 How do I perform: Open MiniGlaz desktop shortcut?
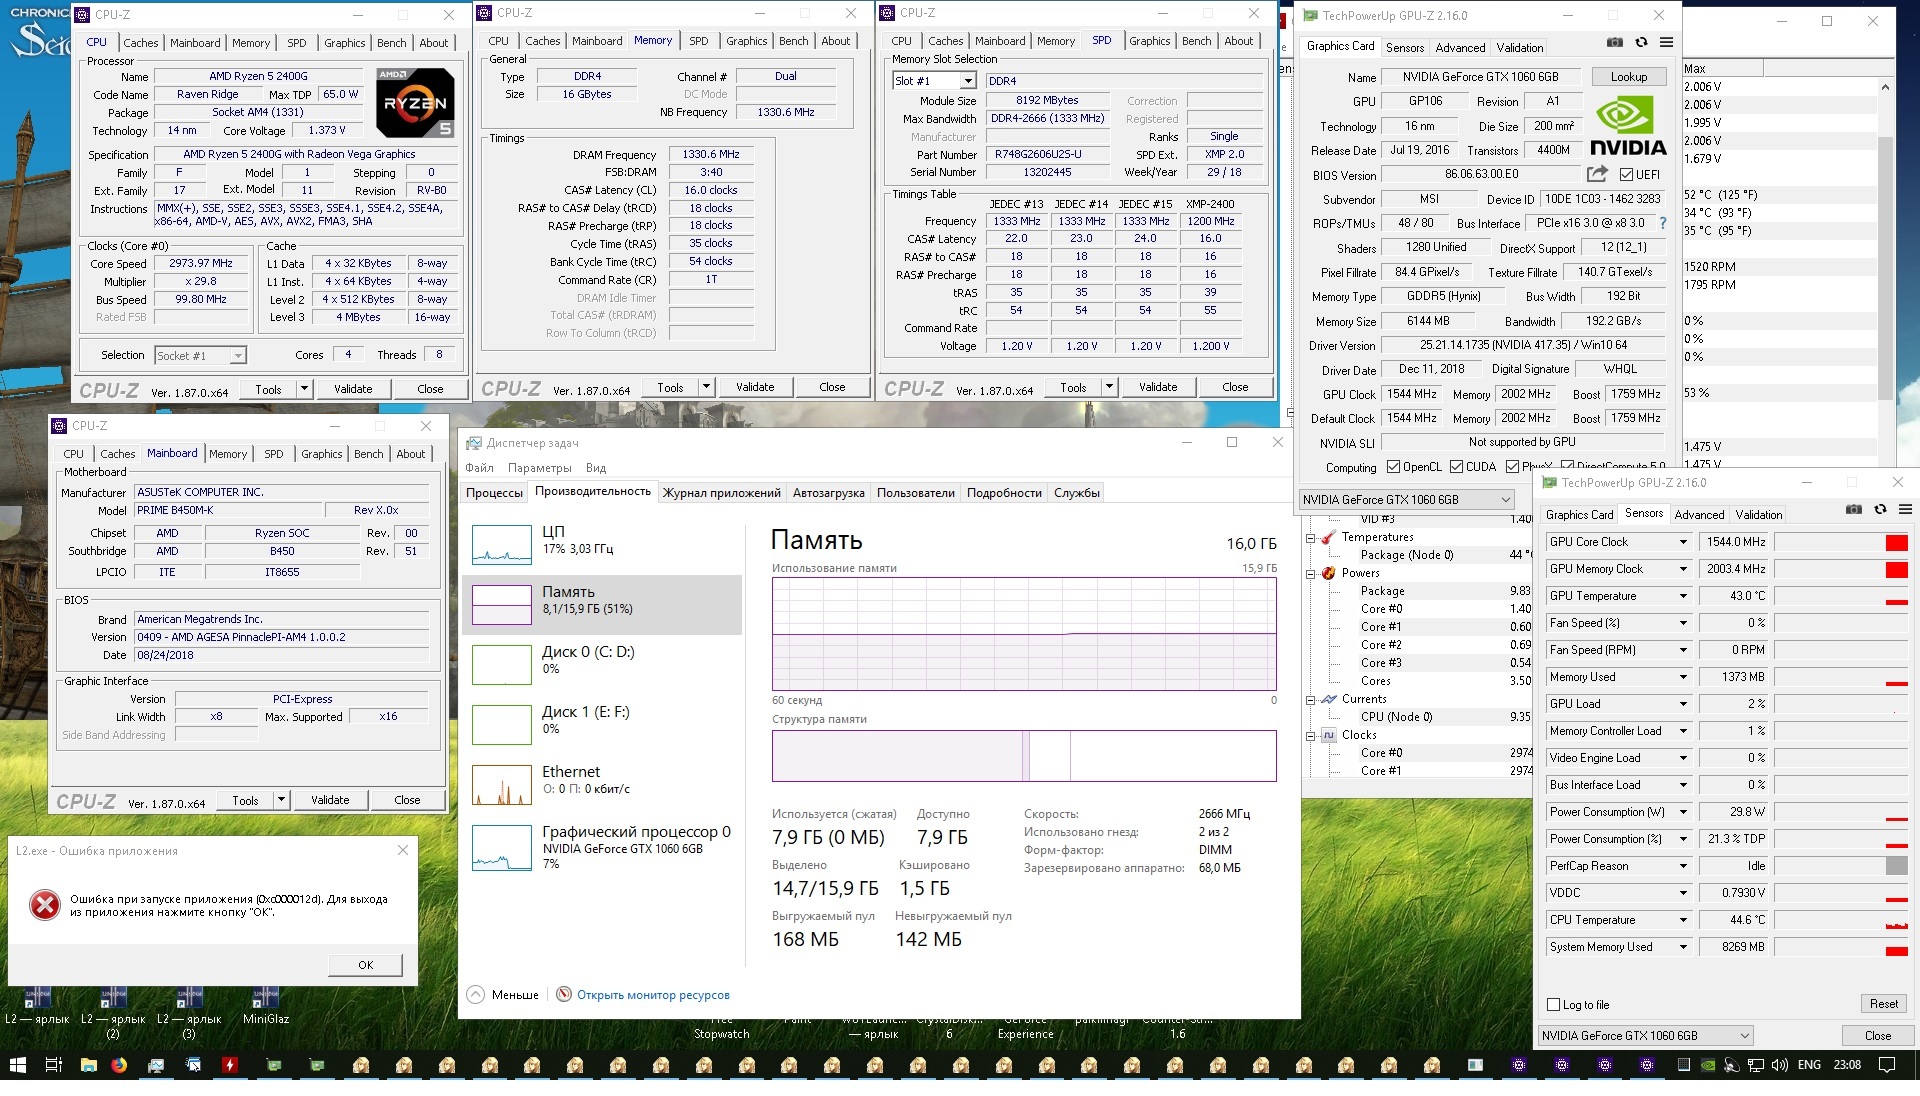[x=266, y=1004]
